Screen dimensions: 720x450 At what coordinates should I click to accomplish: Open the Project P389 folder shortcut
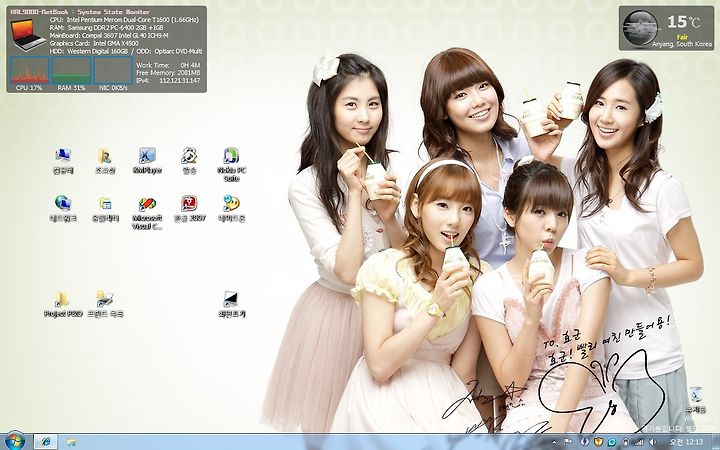coord(63,304)
